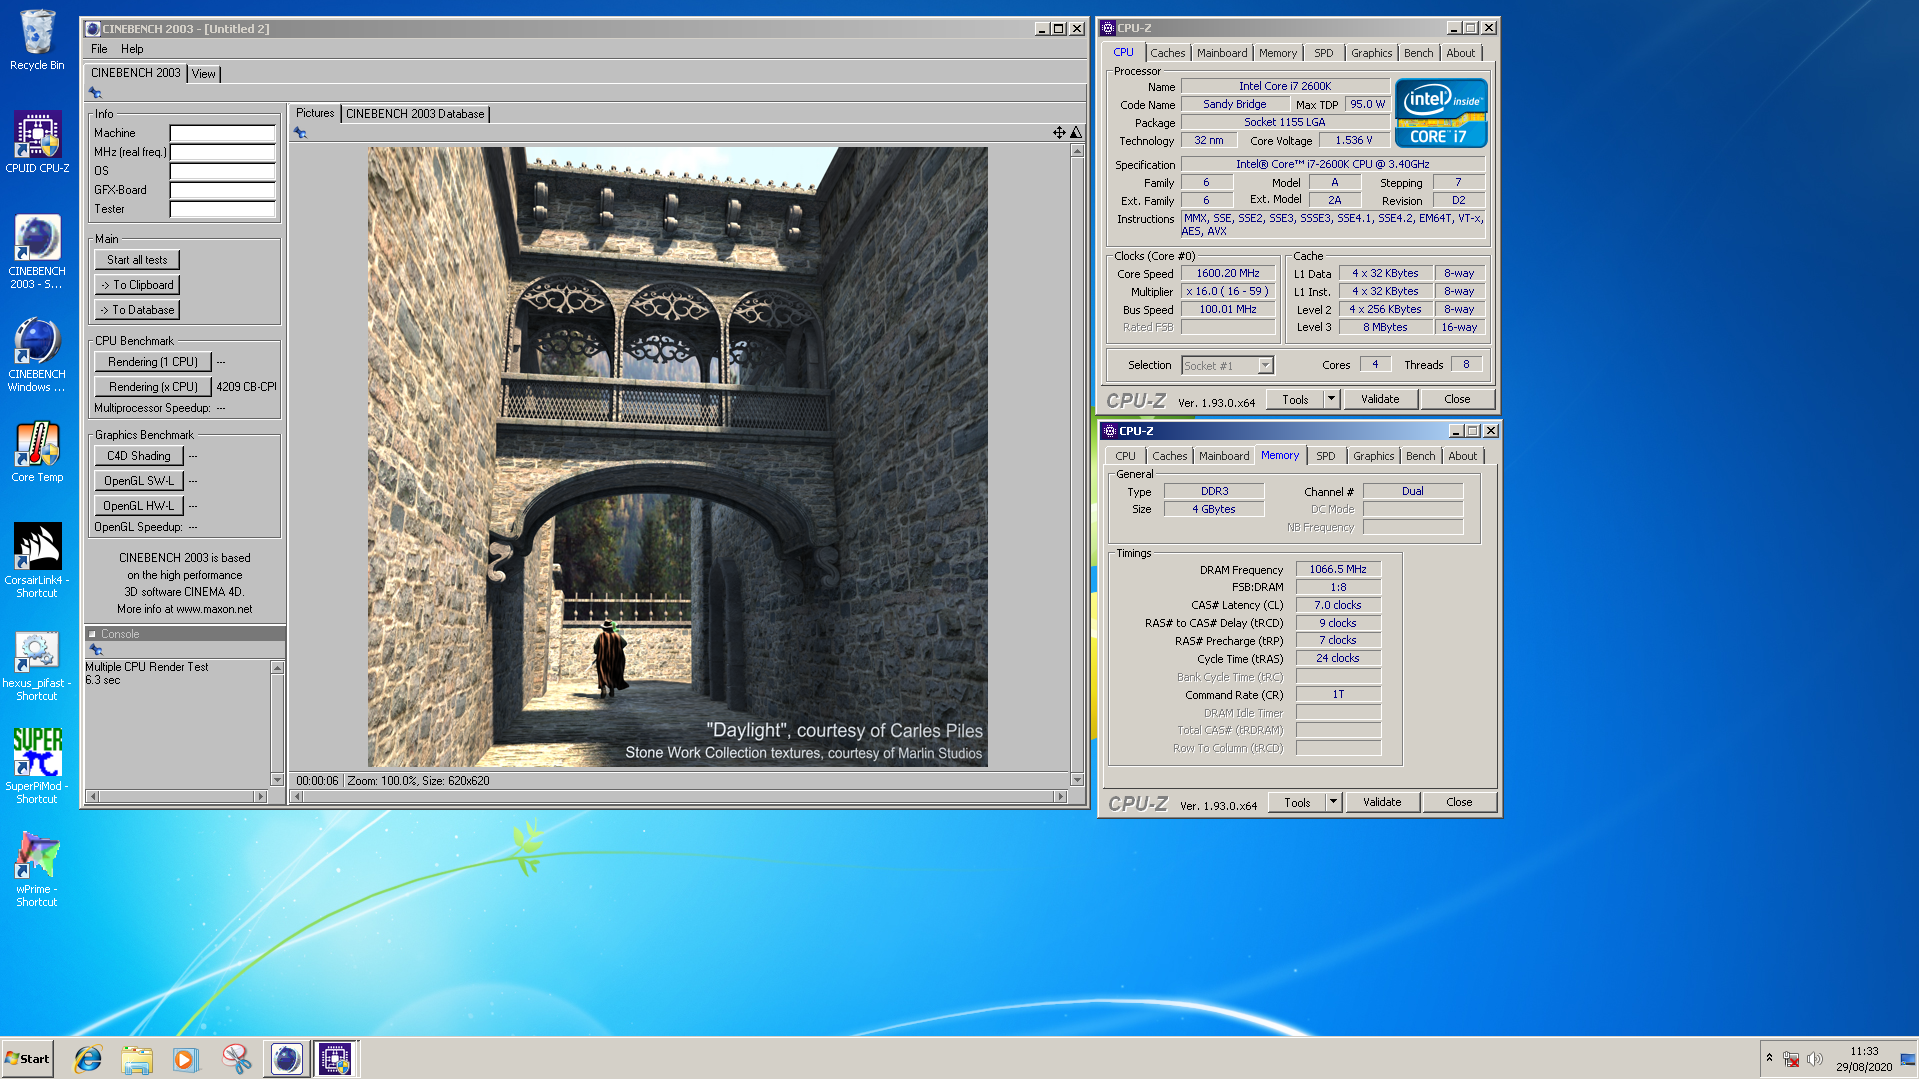
Task: Launch SuperPiMod shortcut icon
Action: click(x=37, y=766)
